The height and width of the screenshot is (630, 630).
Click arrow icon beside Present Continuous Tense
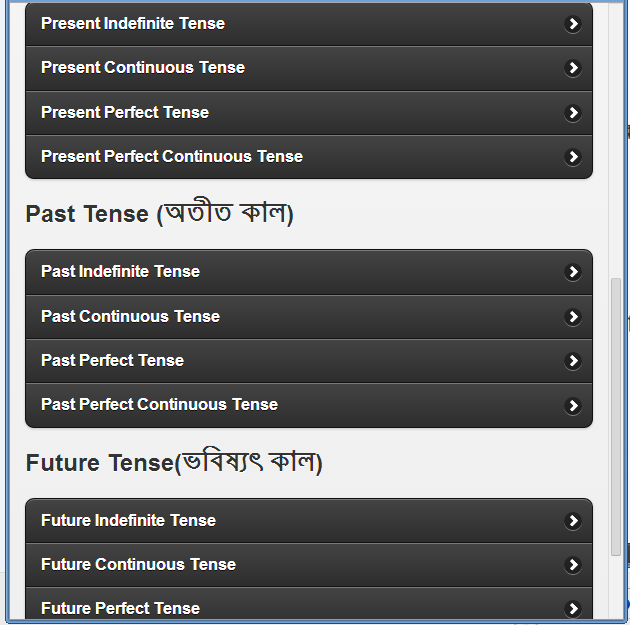click(x=573, y=68)
